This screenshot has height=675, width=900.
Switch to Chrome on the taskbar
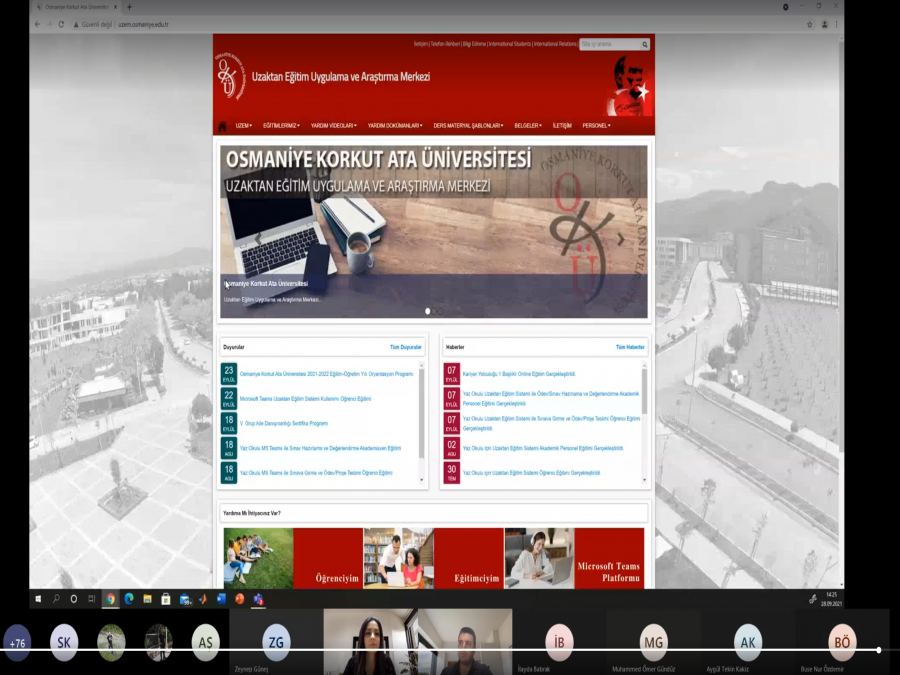pyautogui.click(x=110, y=599)
